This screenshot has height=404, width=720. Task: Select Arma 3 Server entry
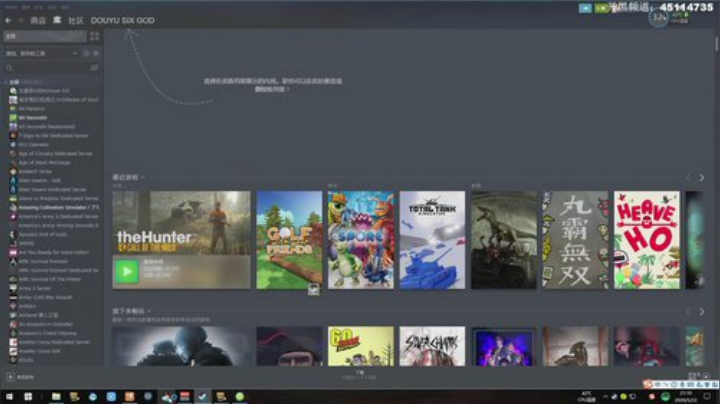click(34, 288)
